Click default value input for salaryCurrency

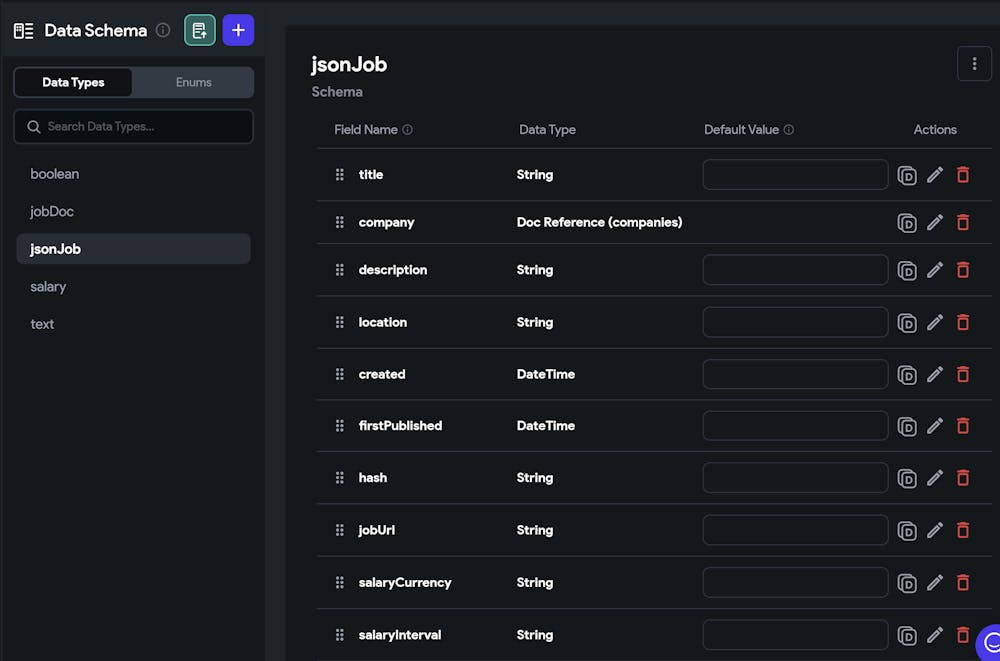click(x=795, y=582)
